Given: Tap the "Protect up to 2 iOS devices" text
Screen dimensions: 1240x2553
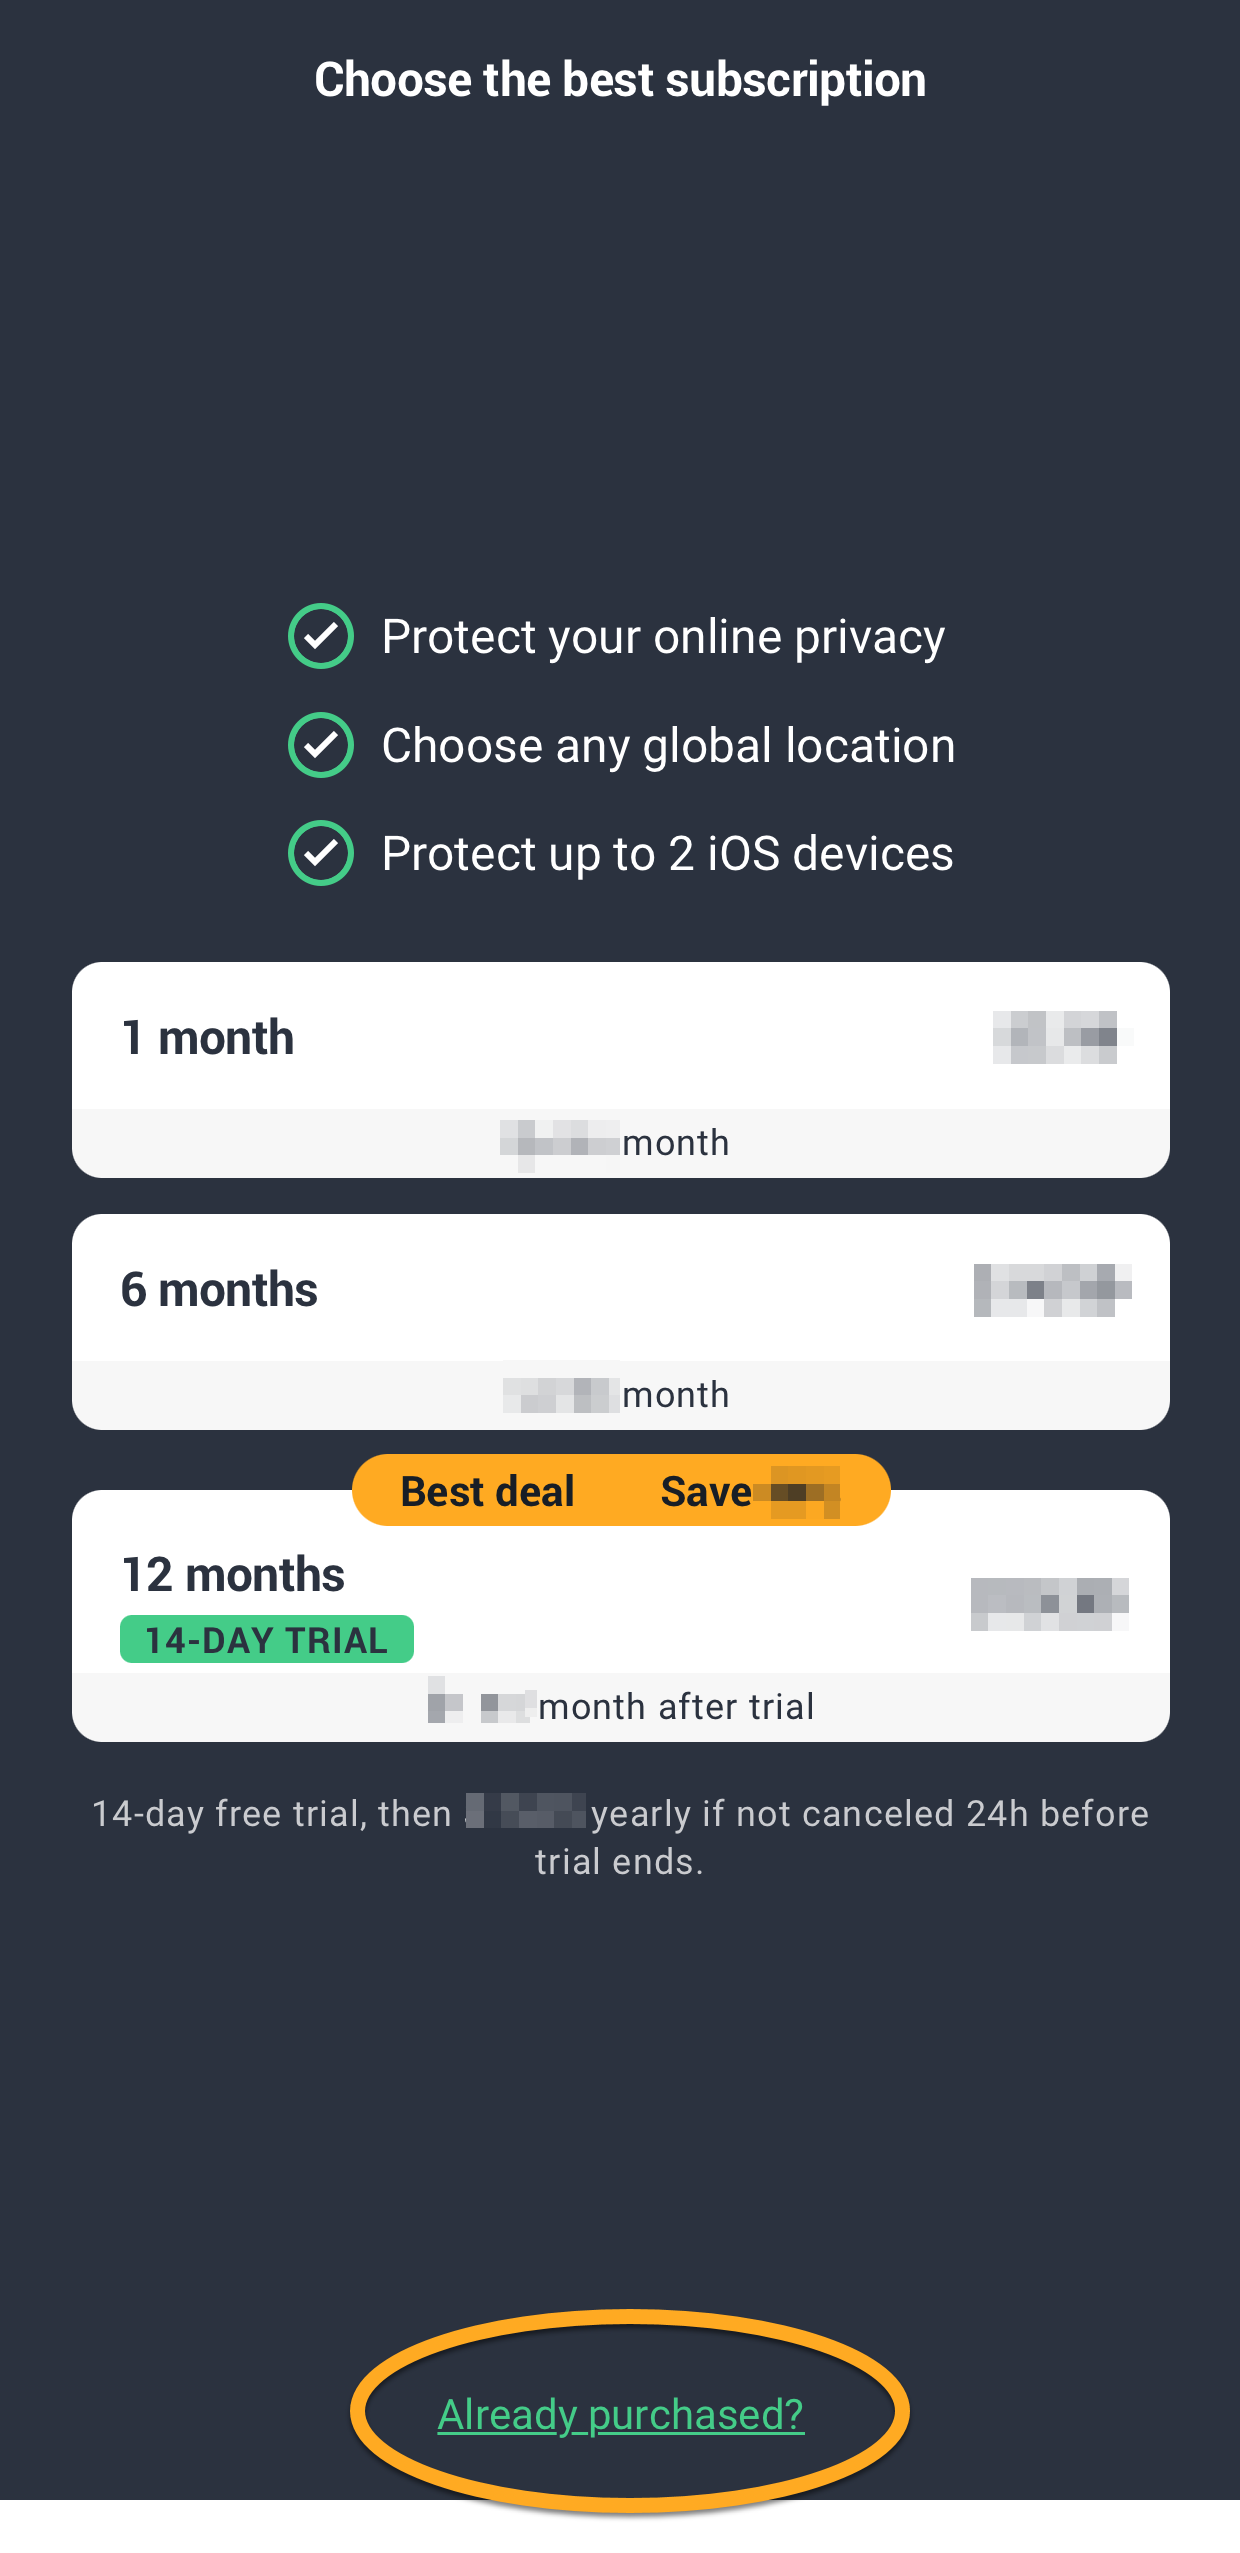Looking at the screenshot, I should (667, 854).
